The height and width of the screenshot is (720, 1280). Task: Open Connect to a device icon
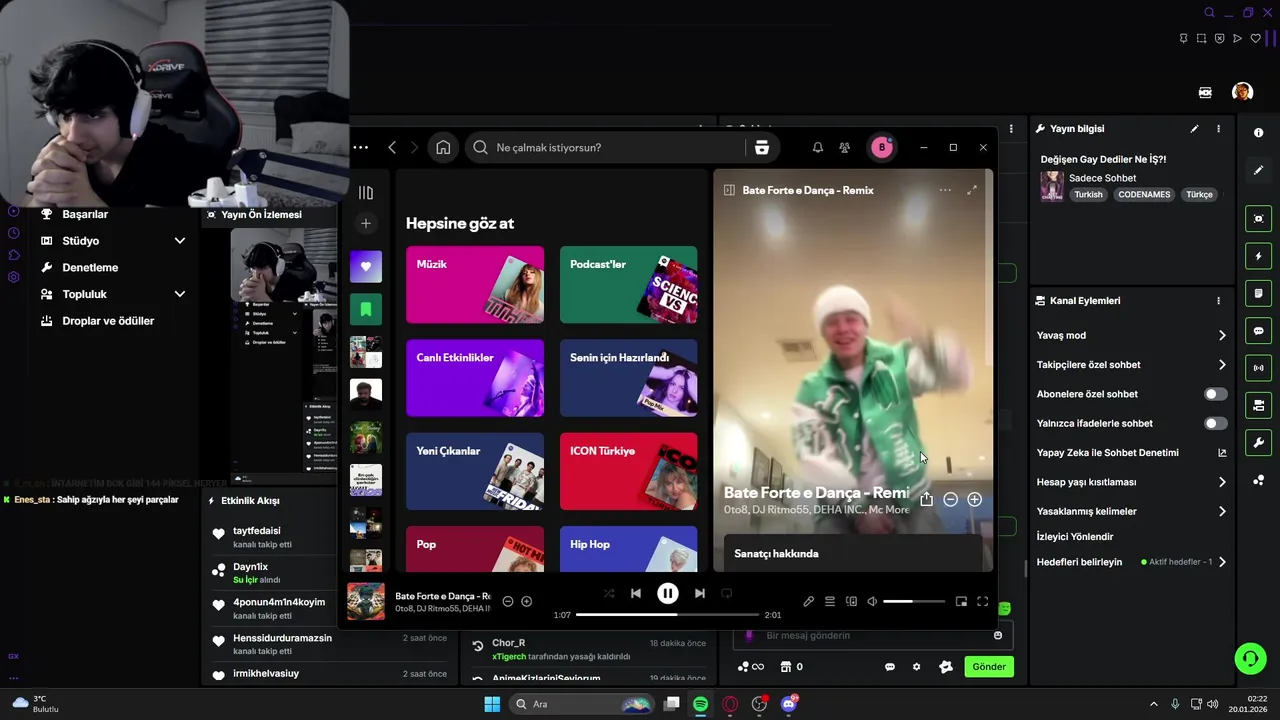click(852, 601)
